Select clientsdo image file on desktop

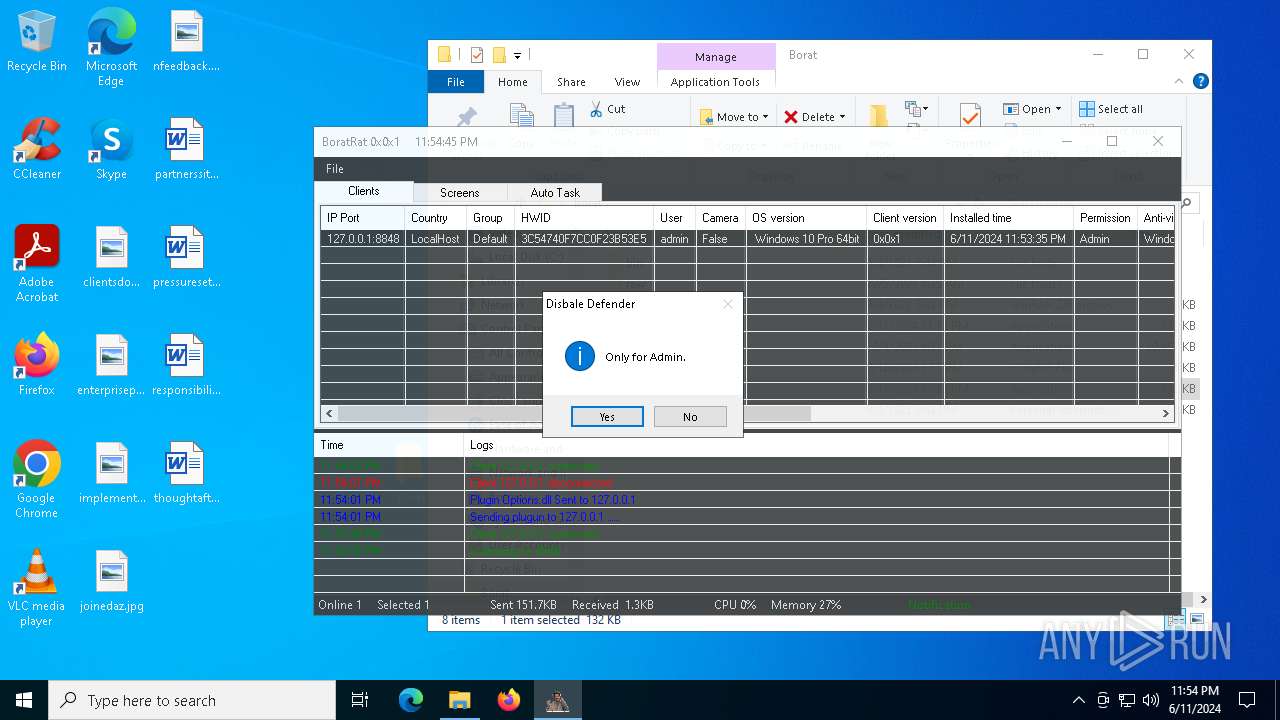coord(111,258)
